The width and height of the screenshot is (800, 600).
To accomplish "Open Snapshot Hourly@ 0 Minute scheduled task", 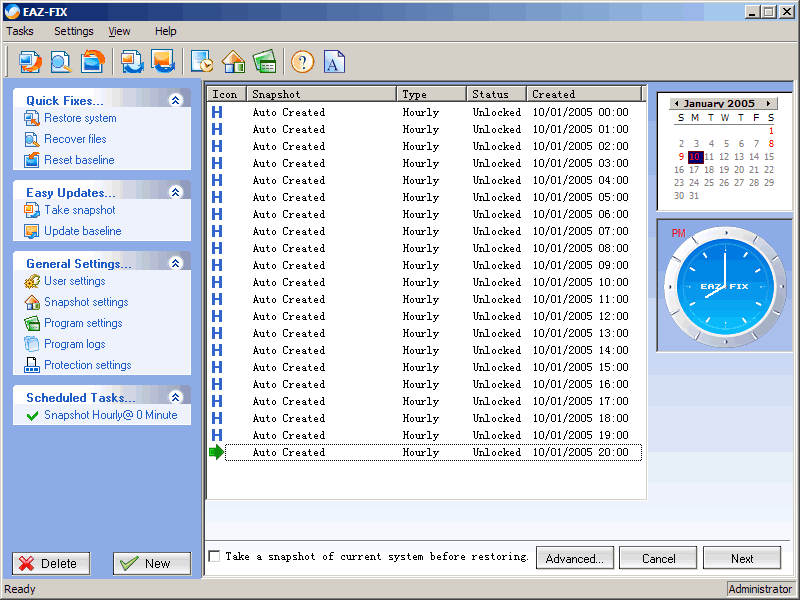I will click(x=111, y=415).
